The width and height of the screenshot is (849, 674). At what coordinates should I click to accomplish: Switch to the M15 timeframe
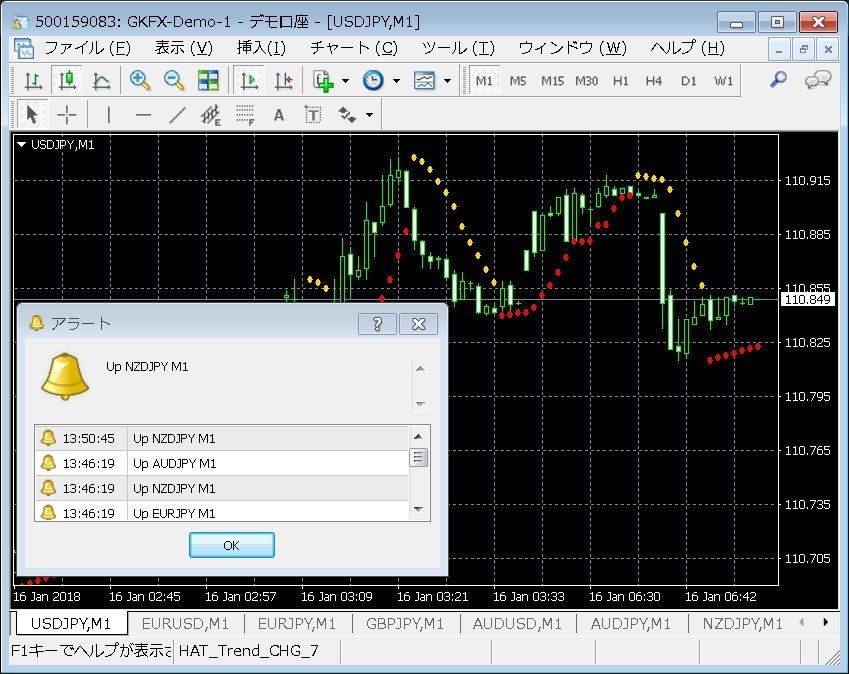point(552,81)
